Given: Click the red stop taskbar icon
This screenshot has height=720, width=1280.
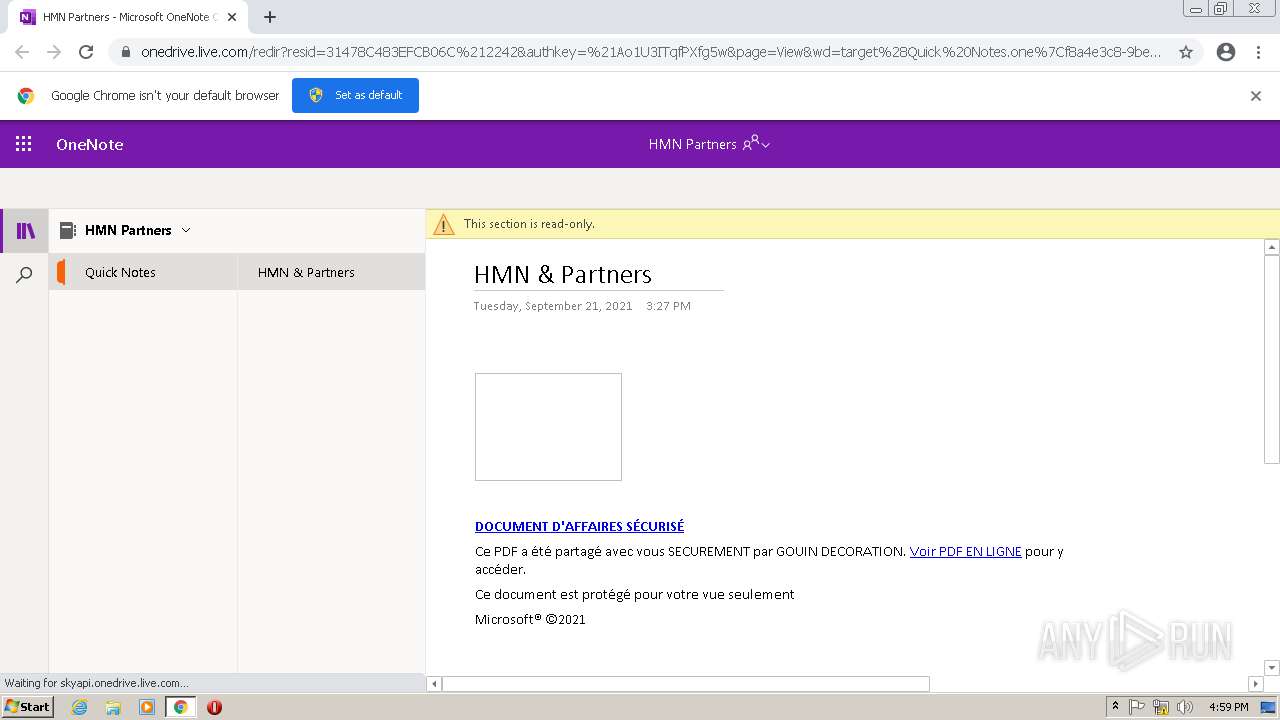Looking at the screenshot, I should tap(214, 707).
